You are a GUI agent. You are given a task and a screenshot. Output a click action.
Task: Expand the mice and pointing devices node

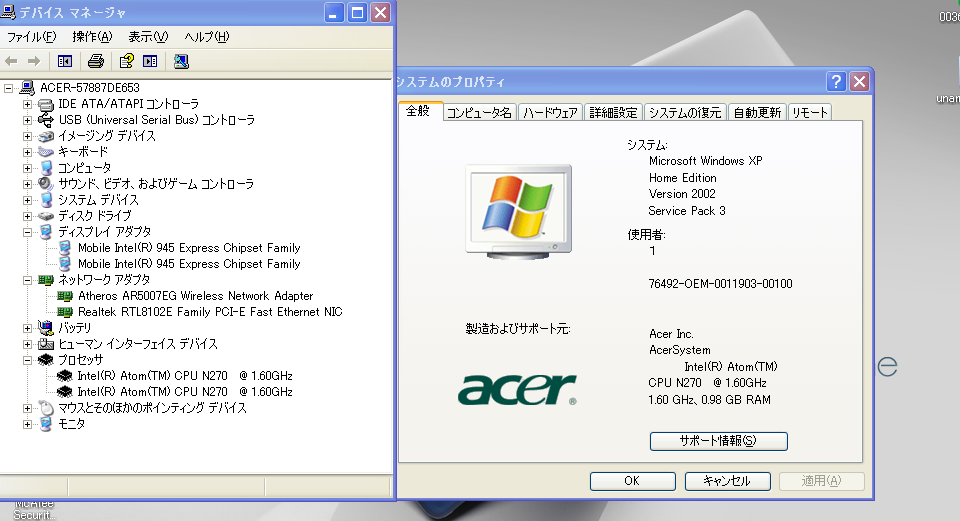[27, 408]
